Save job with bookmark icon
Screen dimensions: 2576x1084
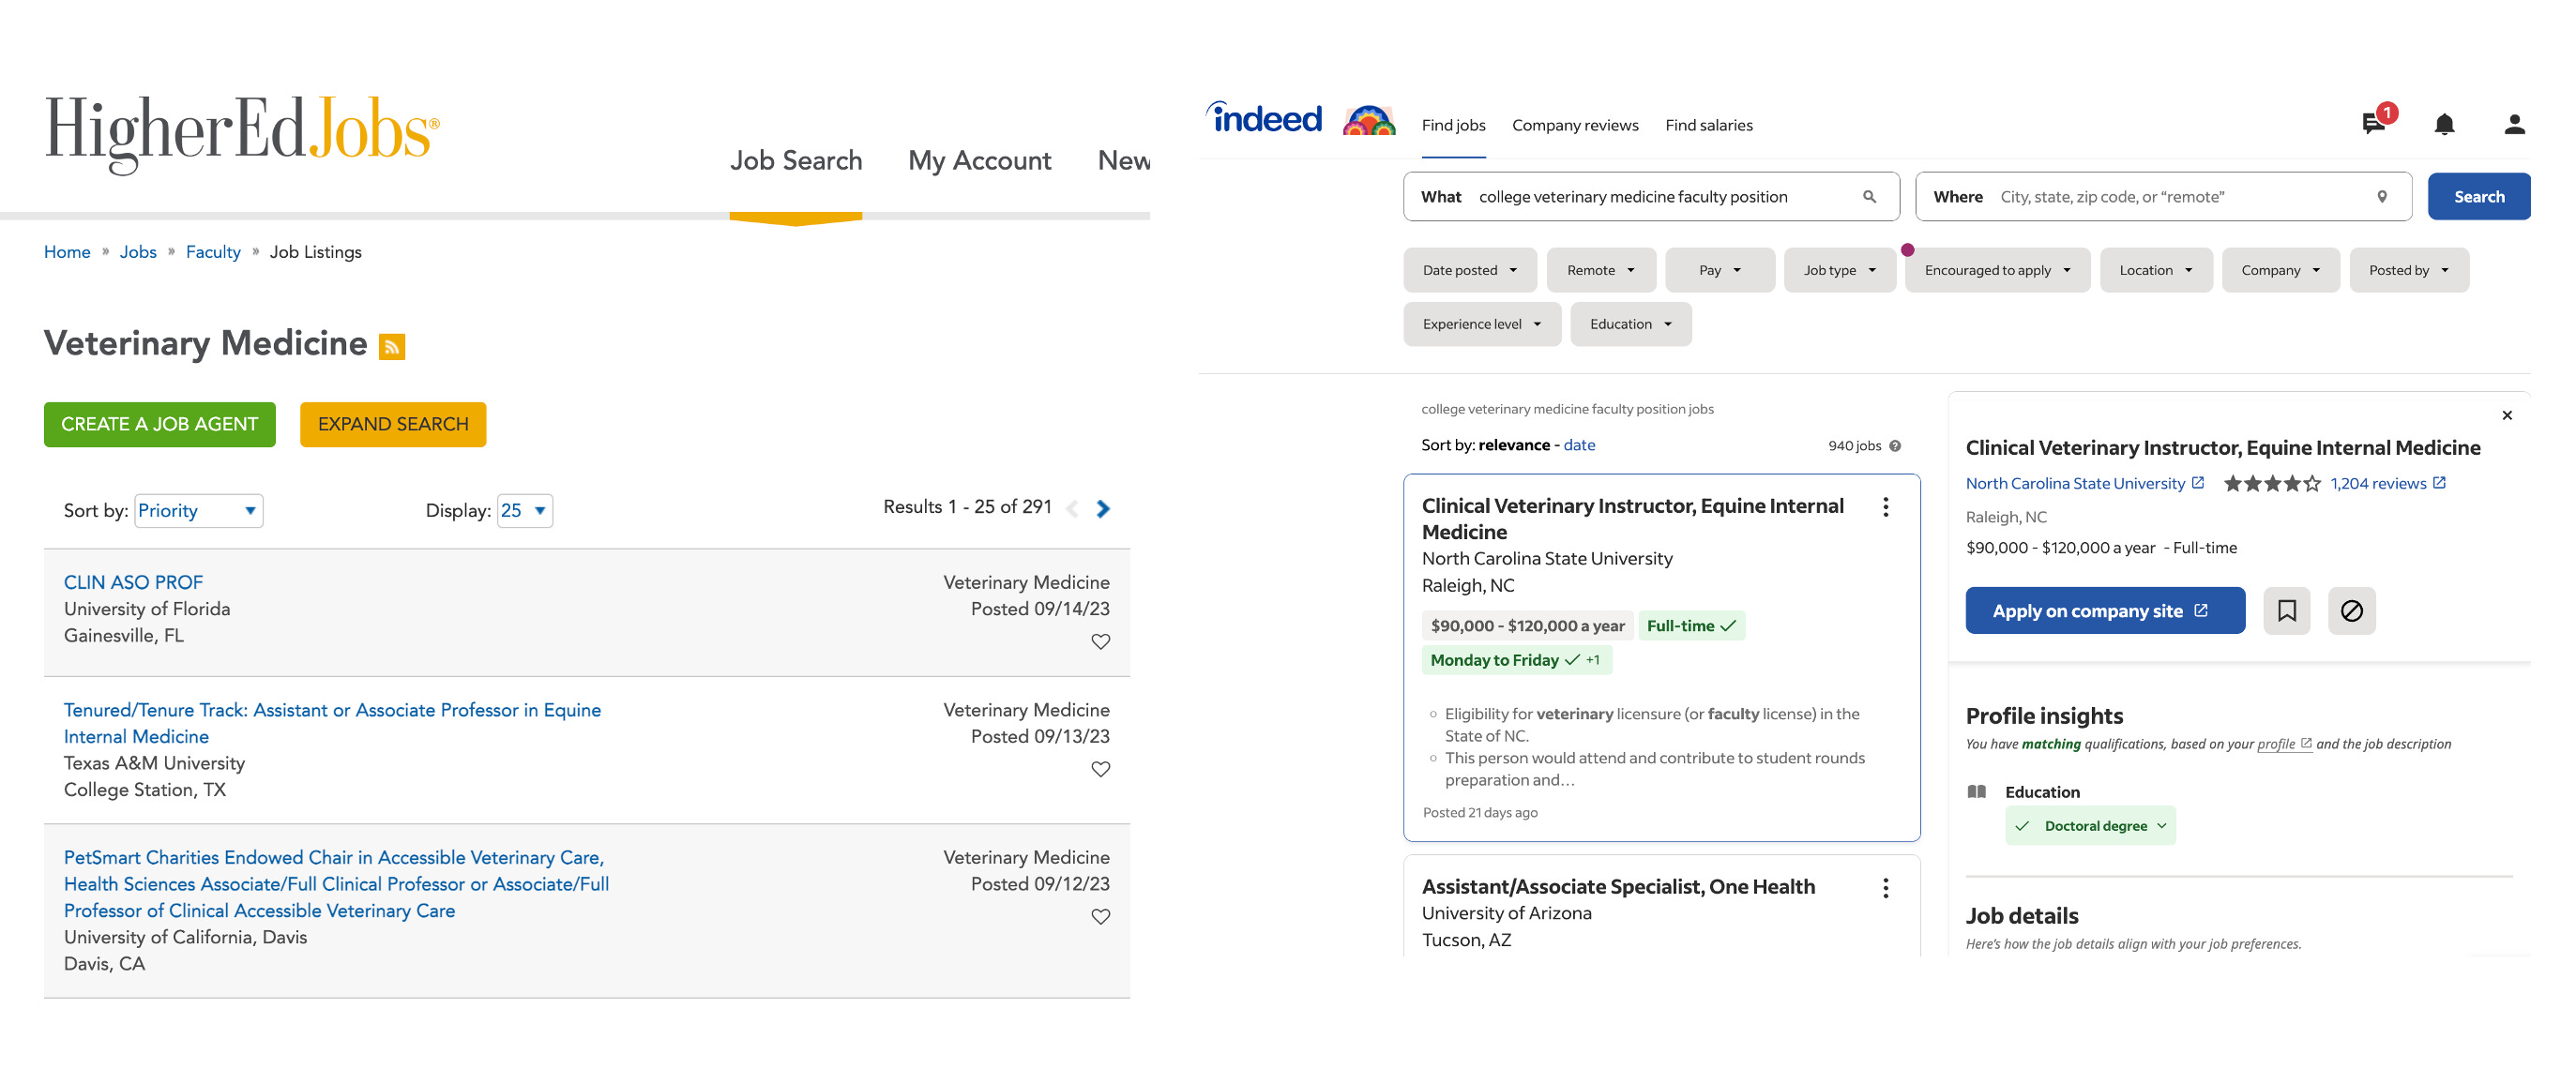click(2286, 611)
